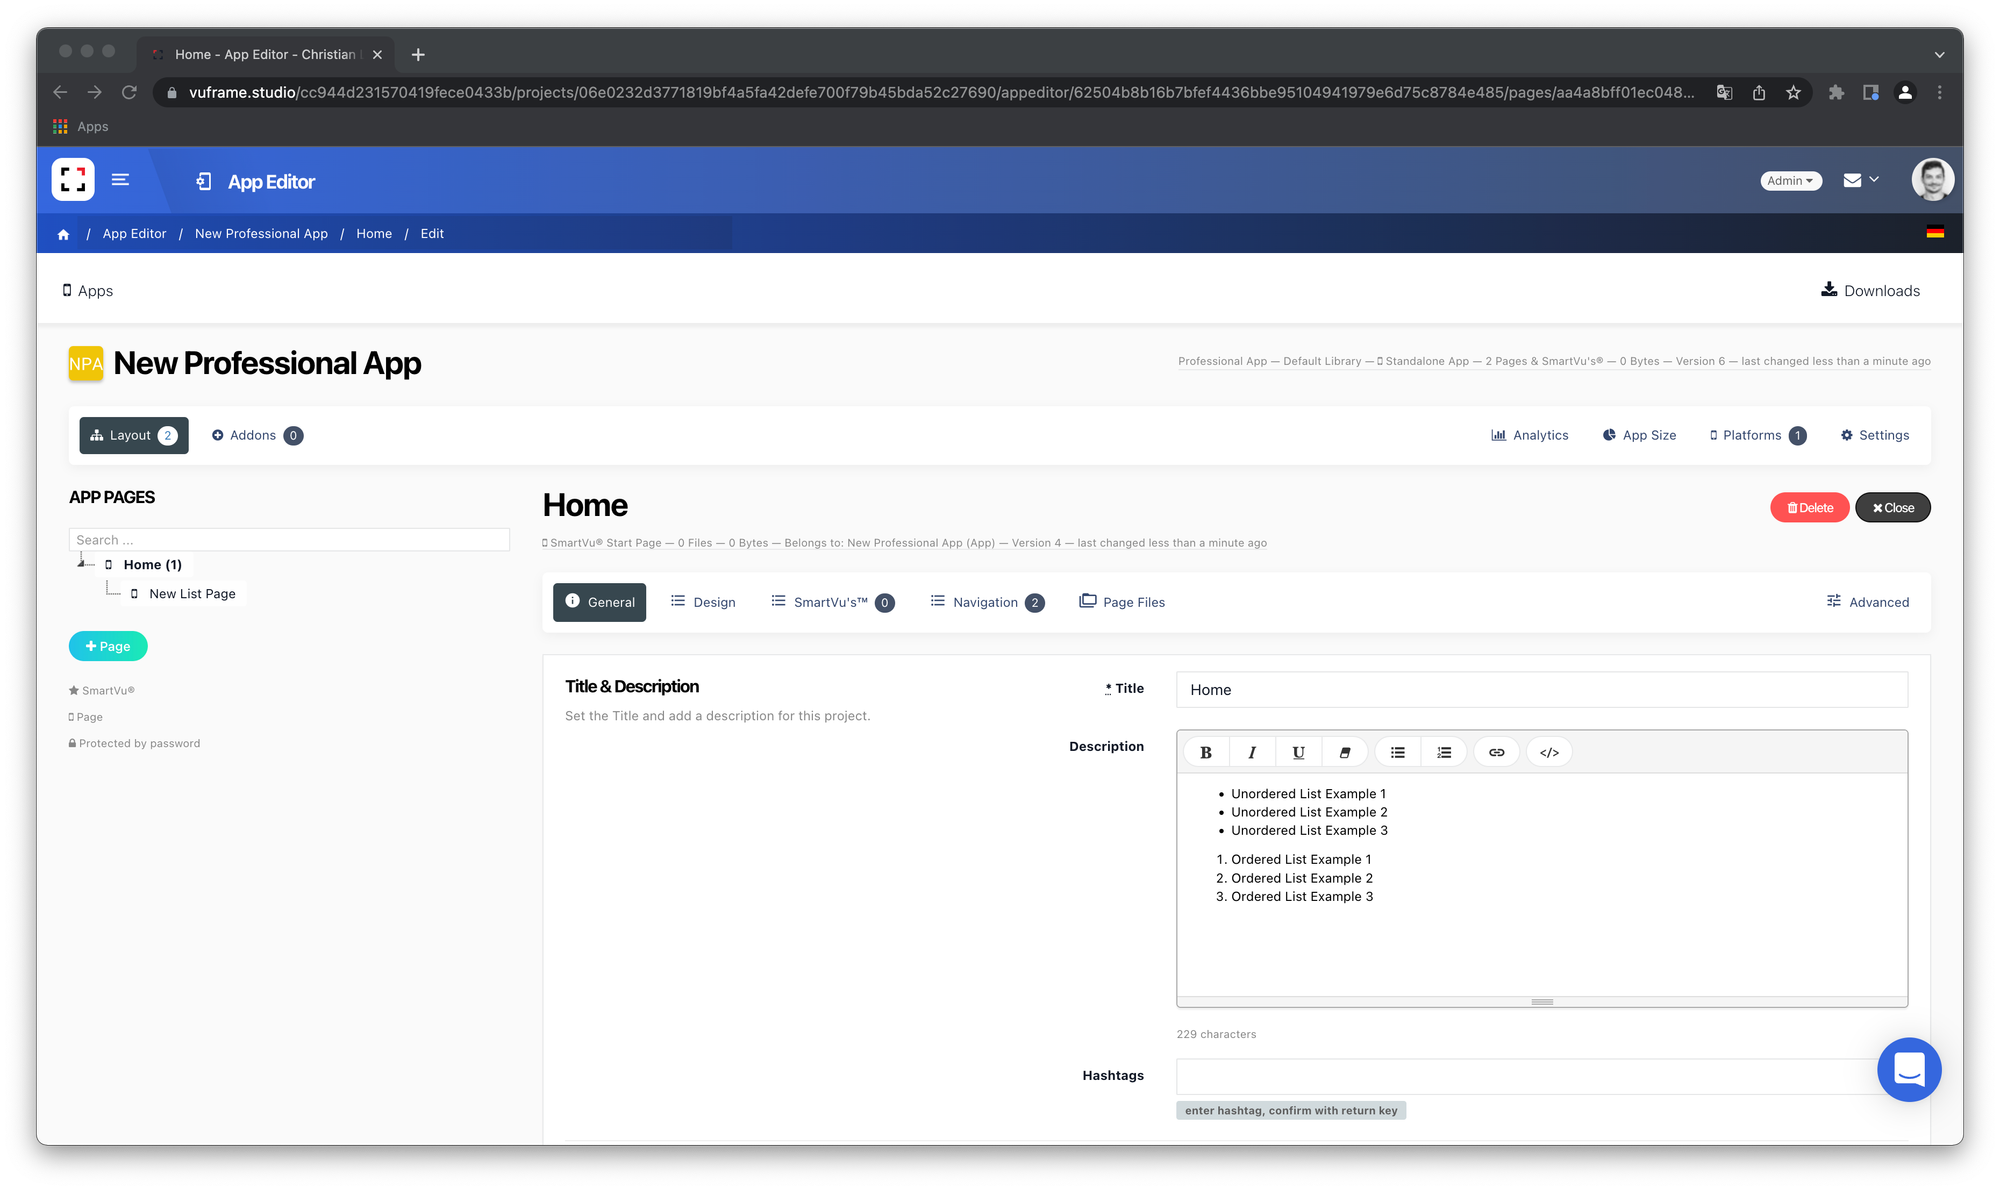Apply italic formatting in description editor
This screenshot has height=1190, width=2000.
pos(1252,752)
